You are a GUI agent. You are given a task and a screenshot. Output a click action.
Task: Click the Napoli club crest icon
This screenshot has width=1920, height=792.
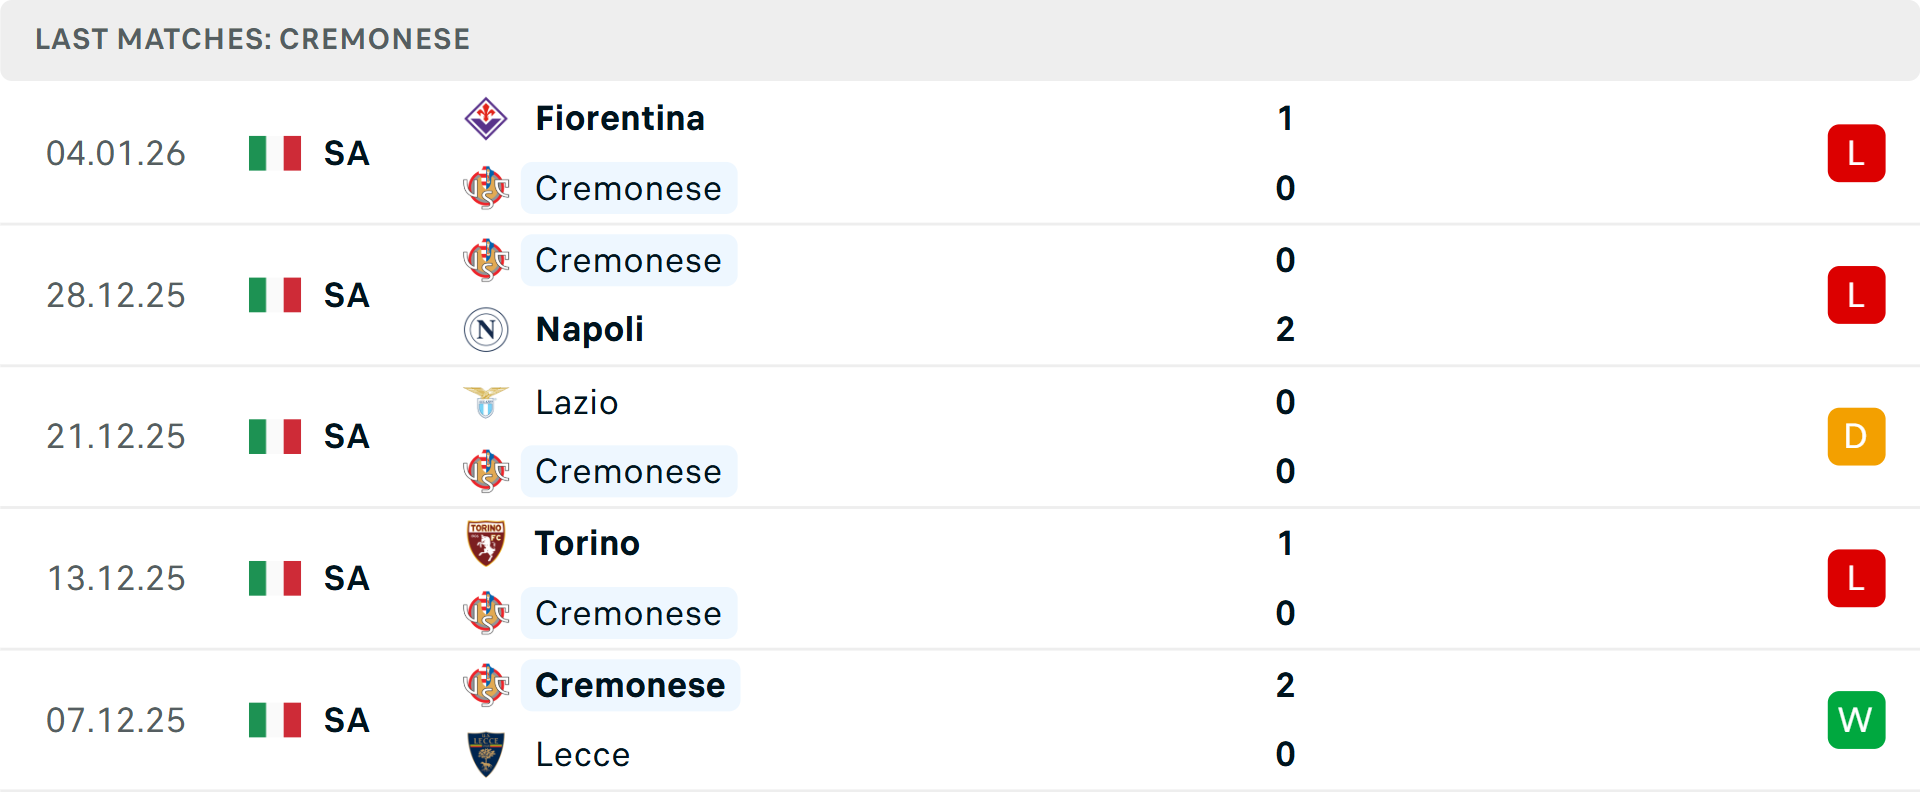[486, 330]
